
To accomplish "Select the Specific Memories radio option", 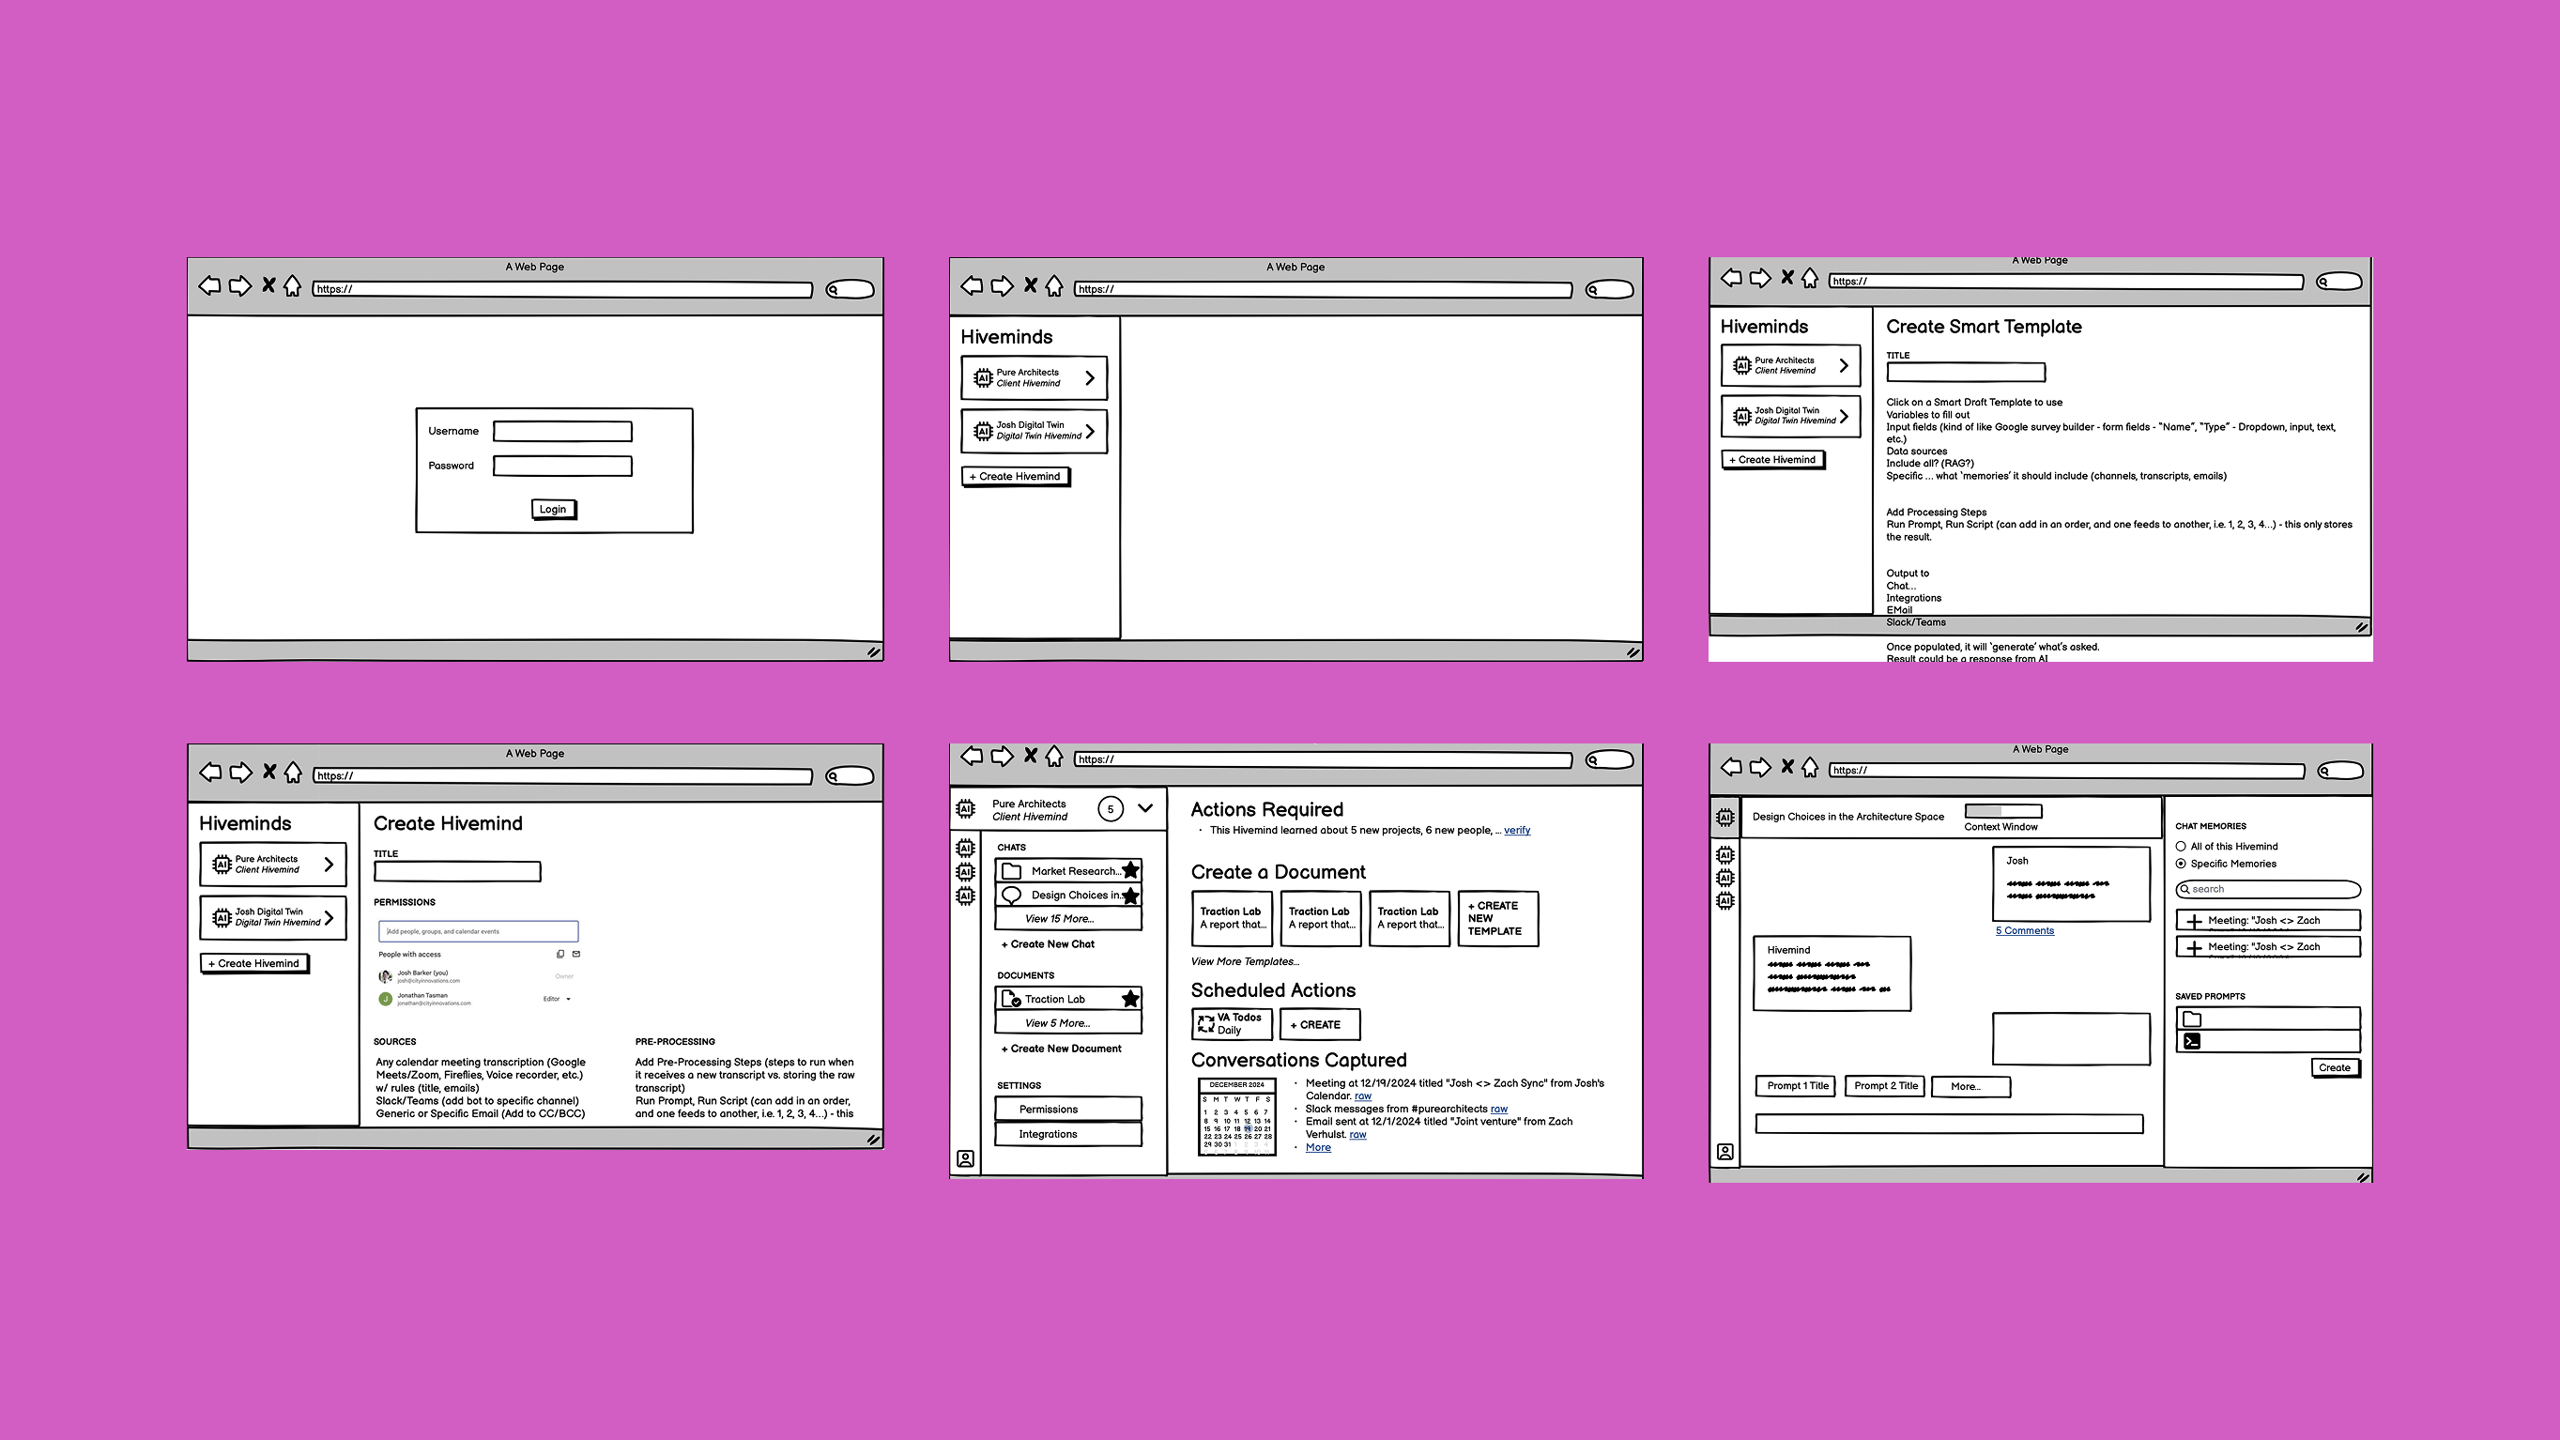I will click(x=2181, y=863).
